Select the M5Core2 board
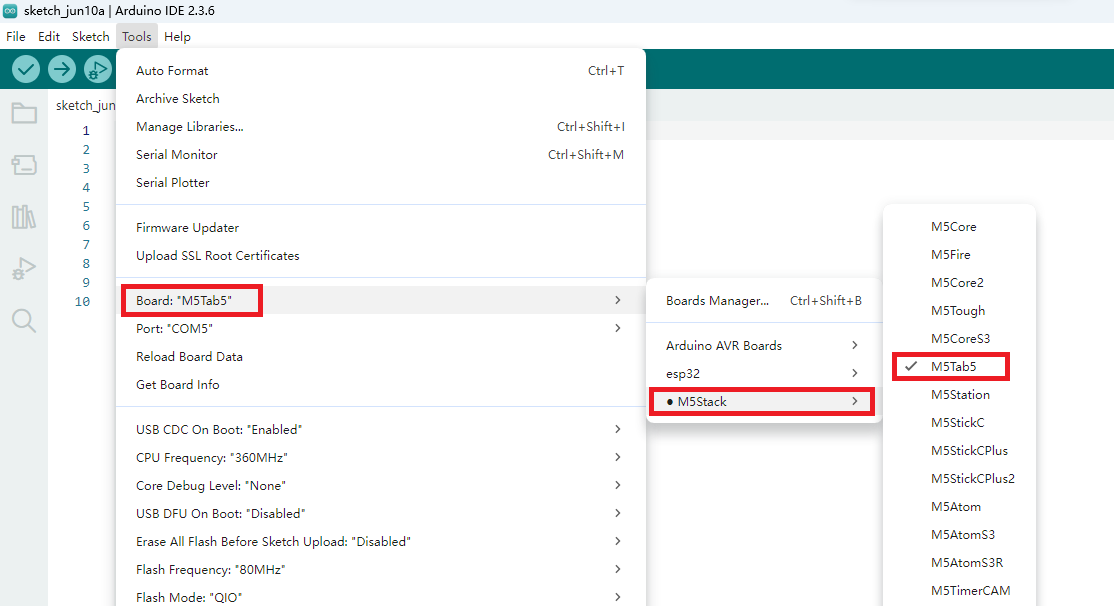 (x=959, y=283)
